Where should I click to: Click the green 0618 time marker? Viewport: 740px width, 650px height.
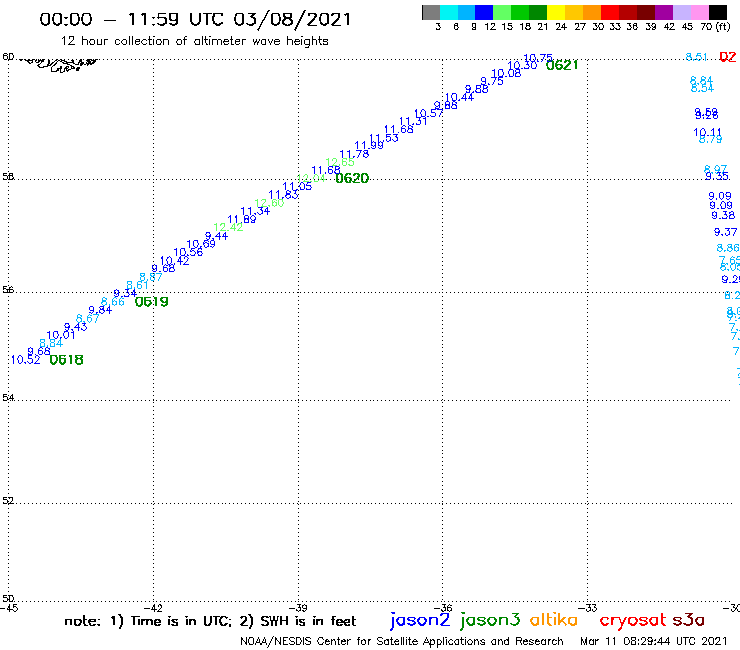point(67,360)
